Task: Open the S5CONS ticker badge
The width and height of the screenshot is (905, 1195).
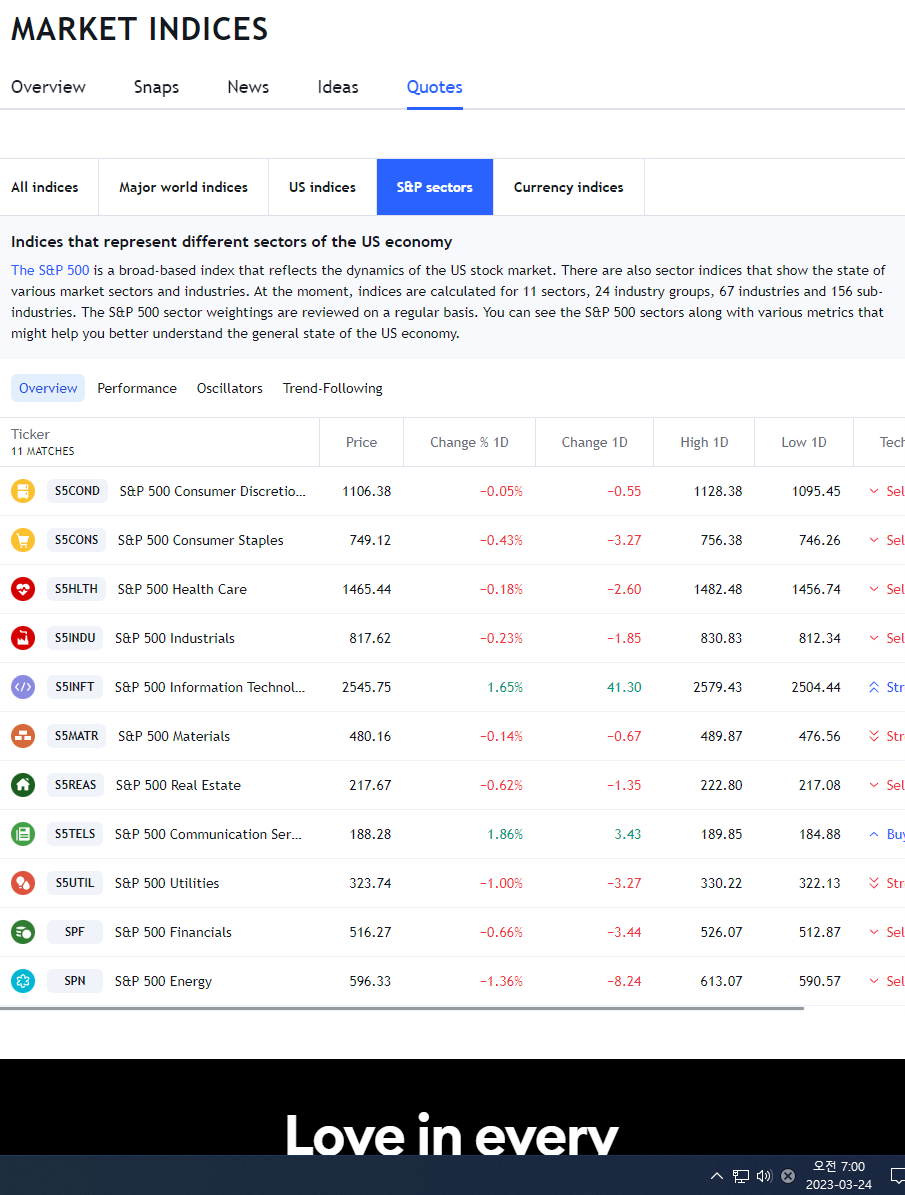Action: pyautogui.click(x=76, y=540)
